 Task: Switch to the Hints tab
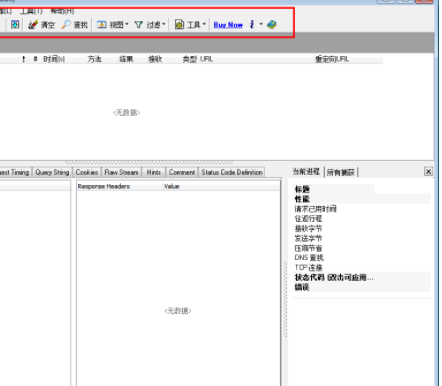[154, 172]
